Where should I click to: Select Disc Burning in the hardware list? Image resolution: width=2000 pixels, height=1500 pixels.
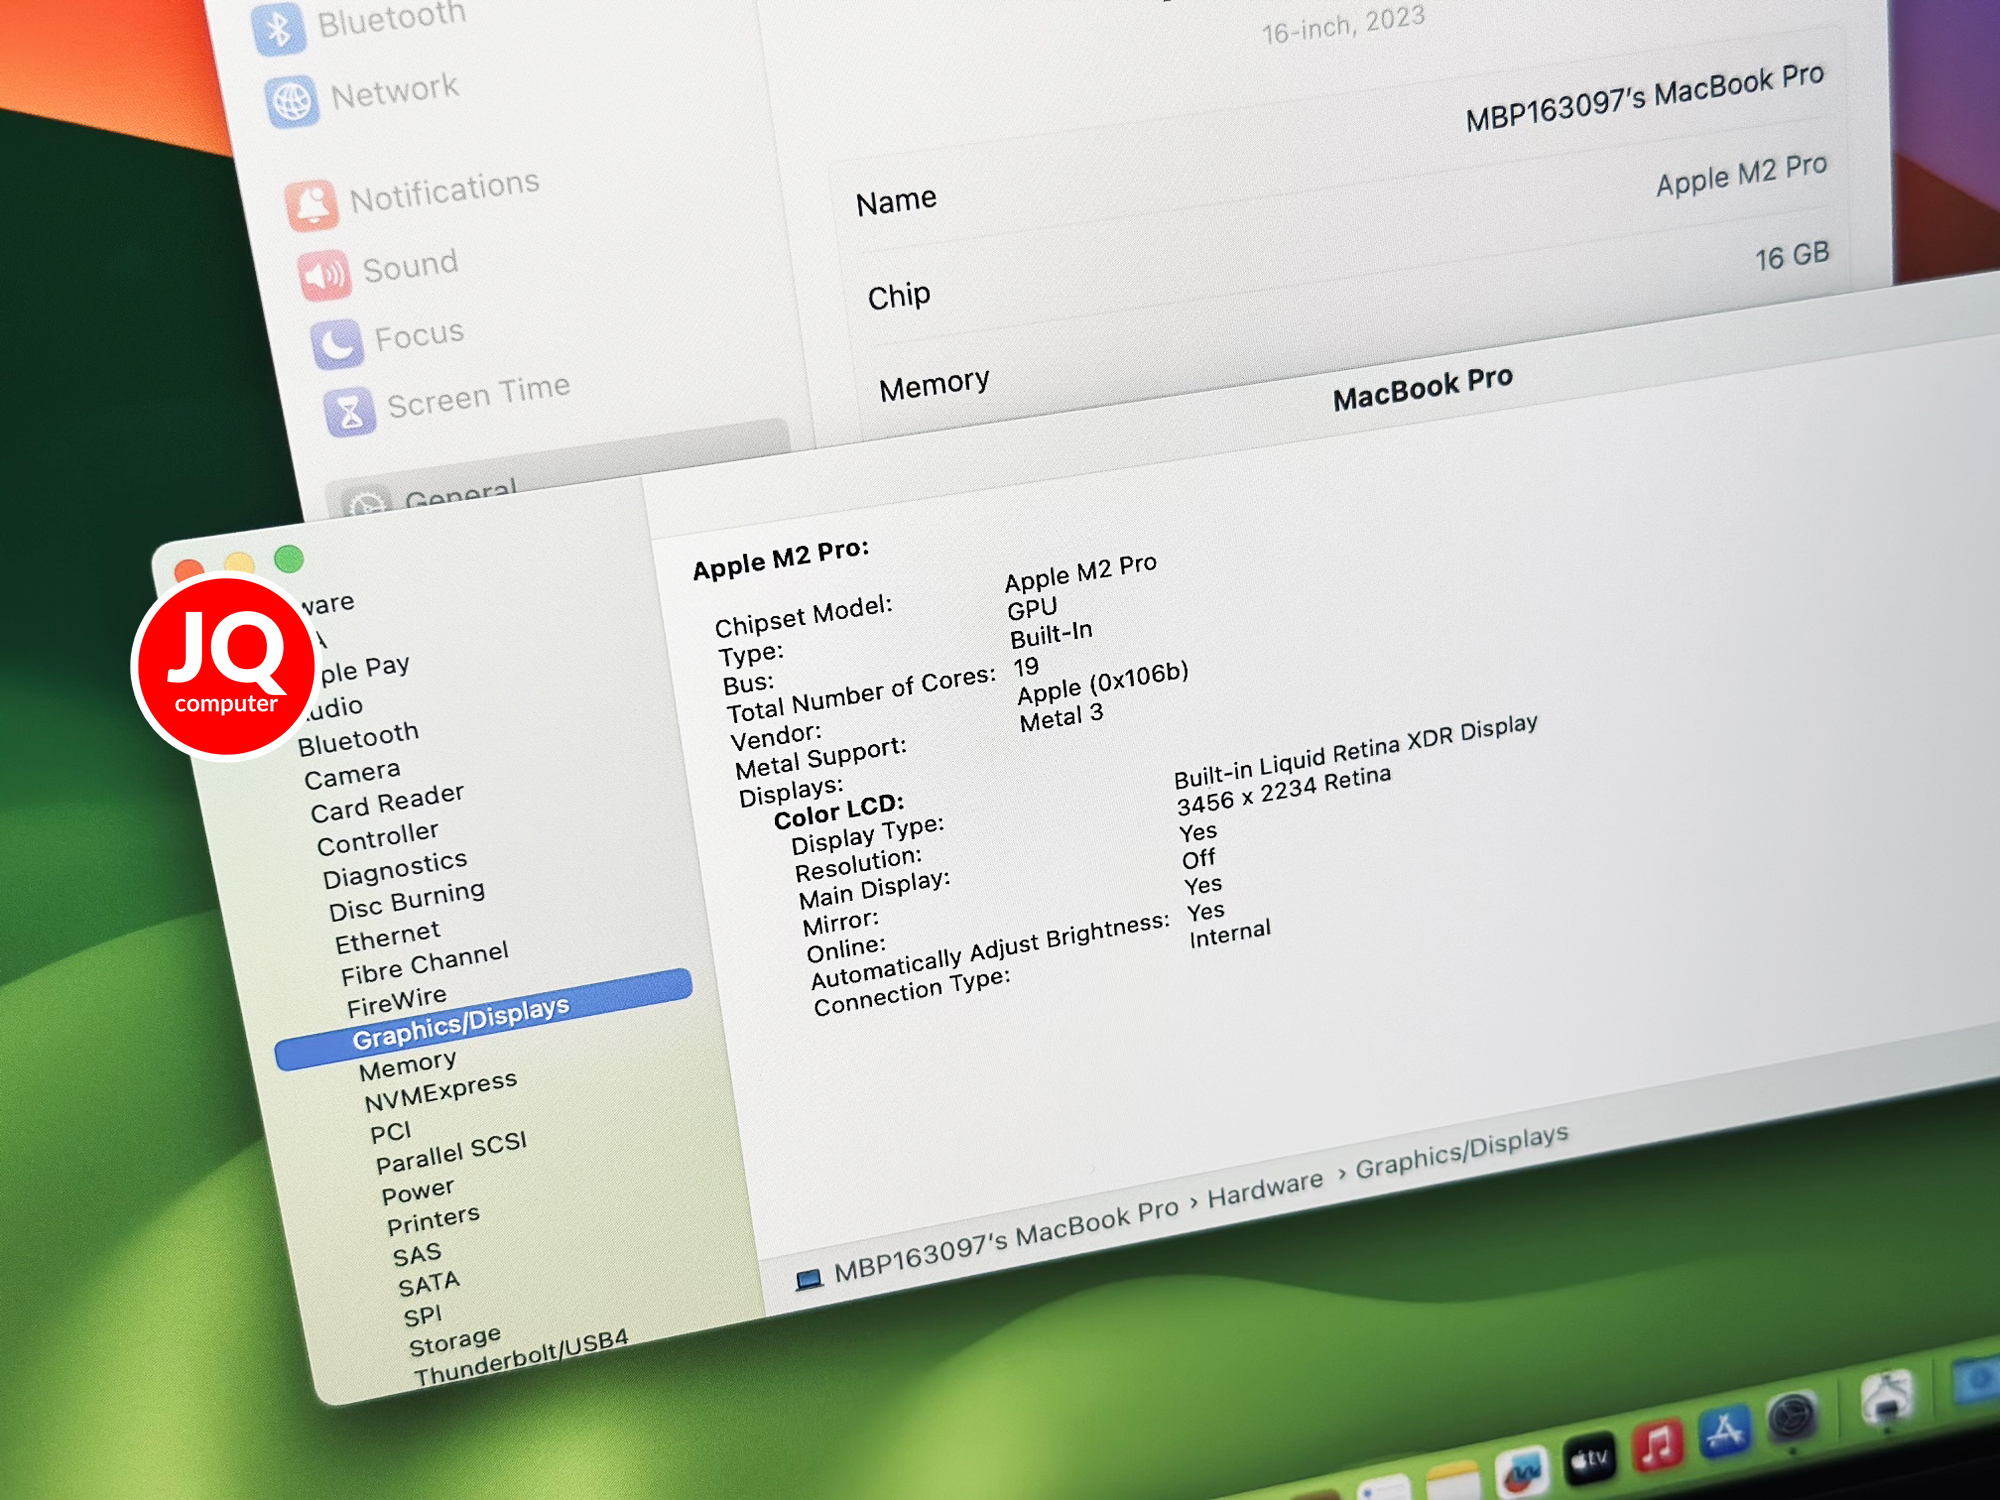tap(407, 901)
